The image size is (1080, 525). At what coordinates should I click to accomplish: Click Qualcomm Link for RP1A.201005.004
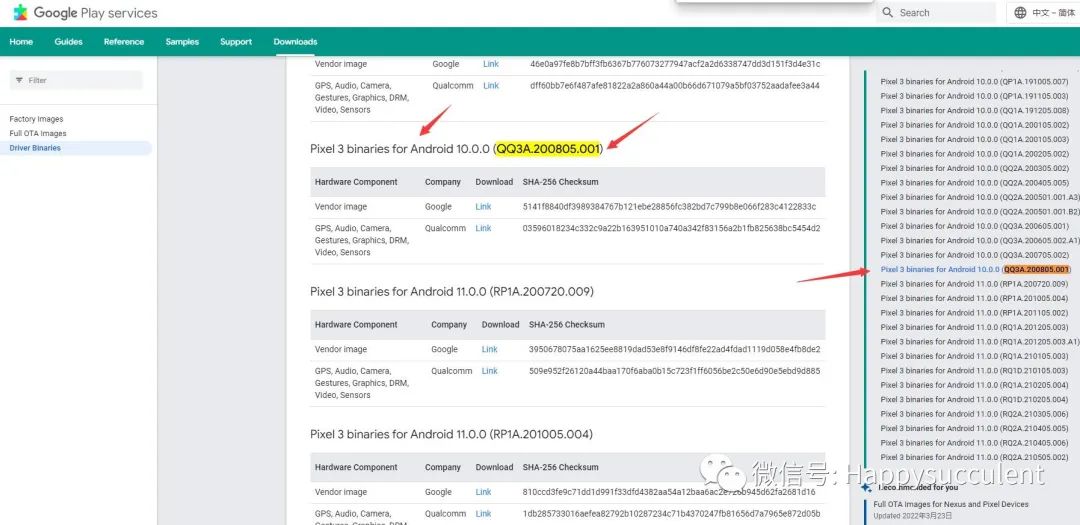pos(483,514)
